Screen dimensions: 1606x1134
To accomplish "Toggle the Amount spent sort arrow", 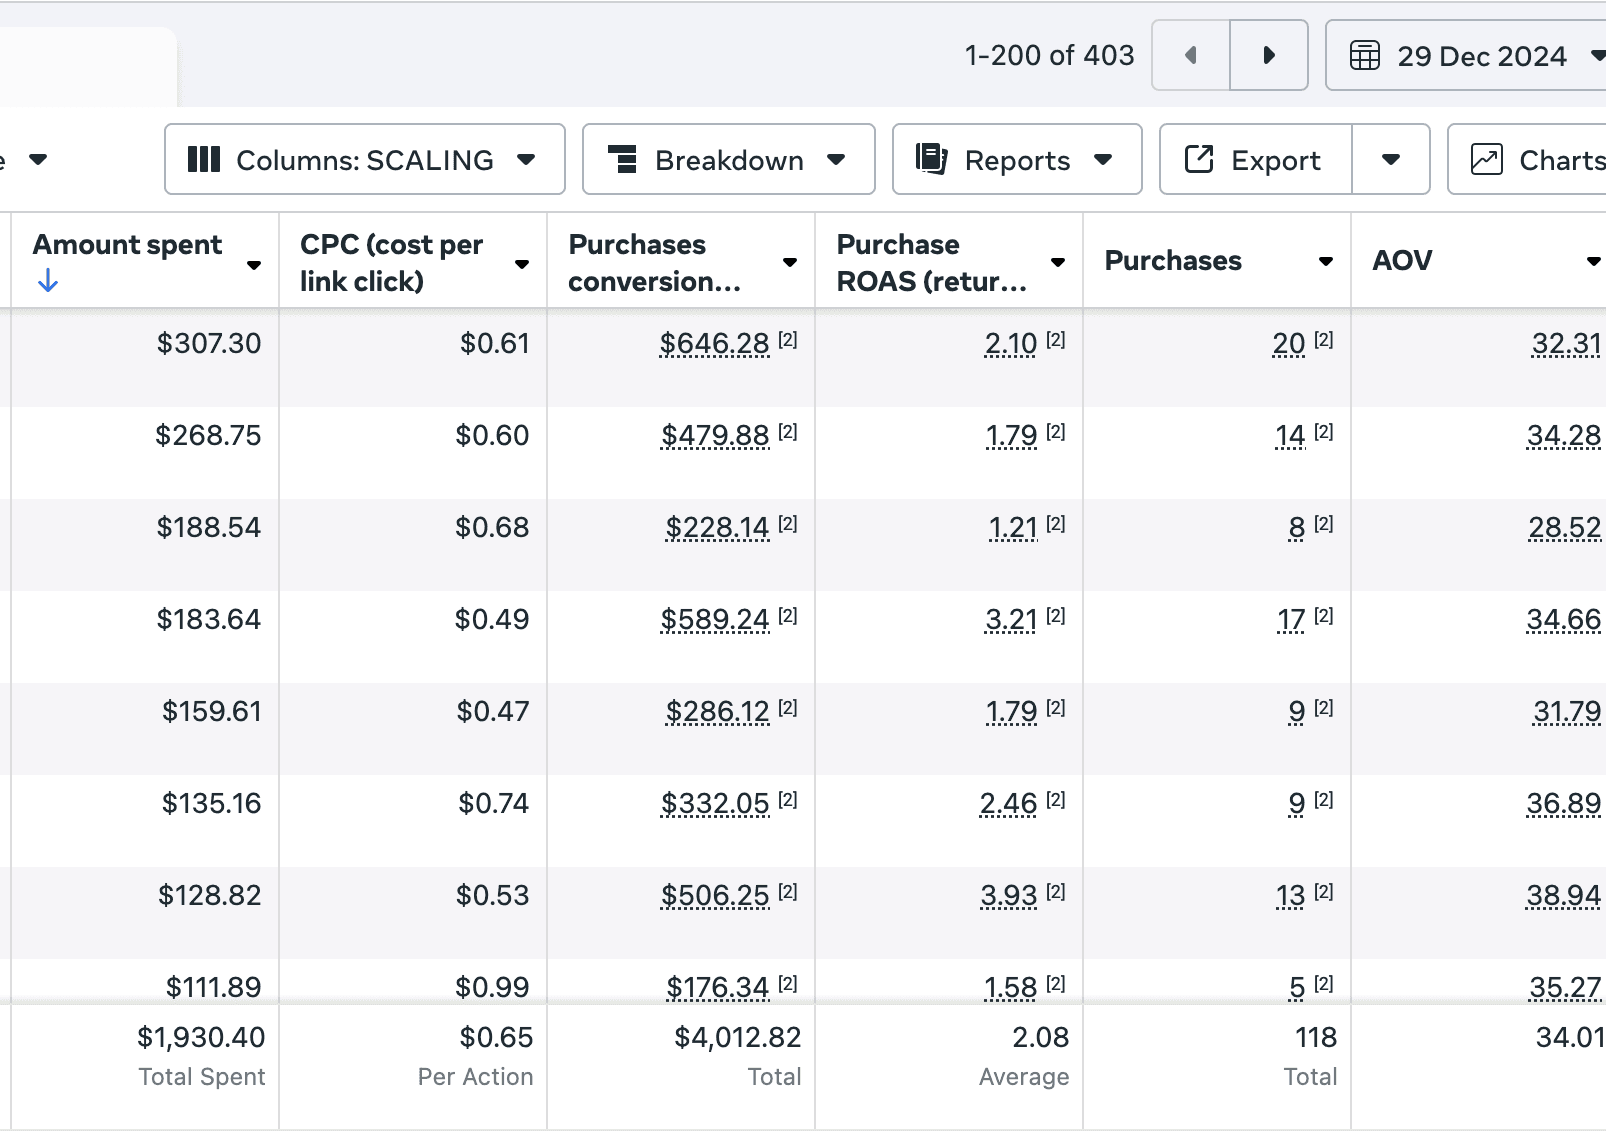I will coord(47,282).
